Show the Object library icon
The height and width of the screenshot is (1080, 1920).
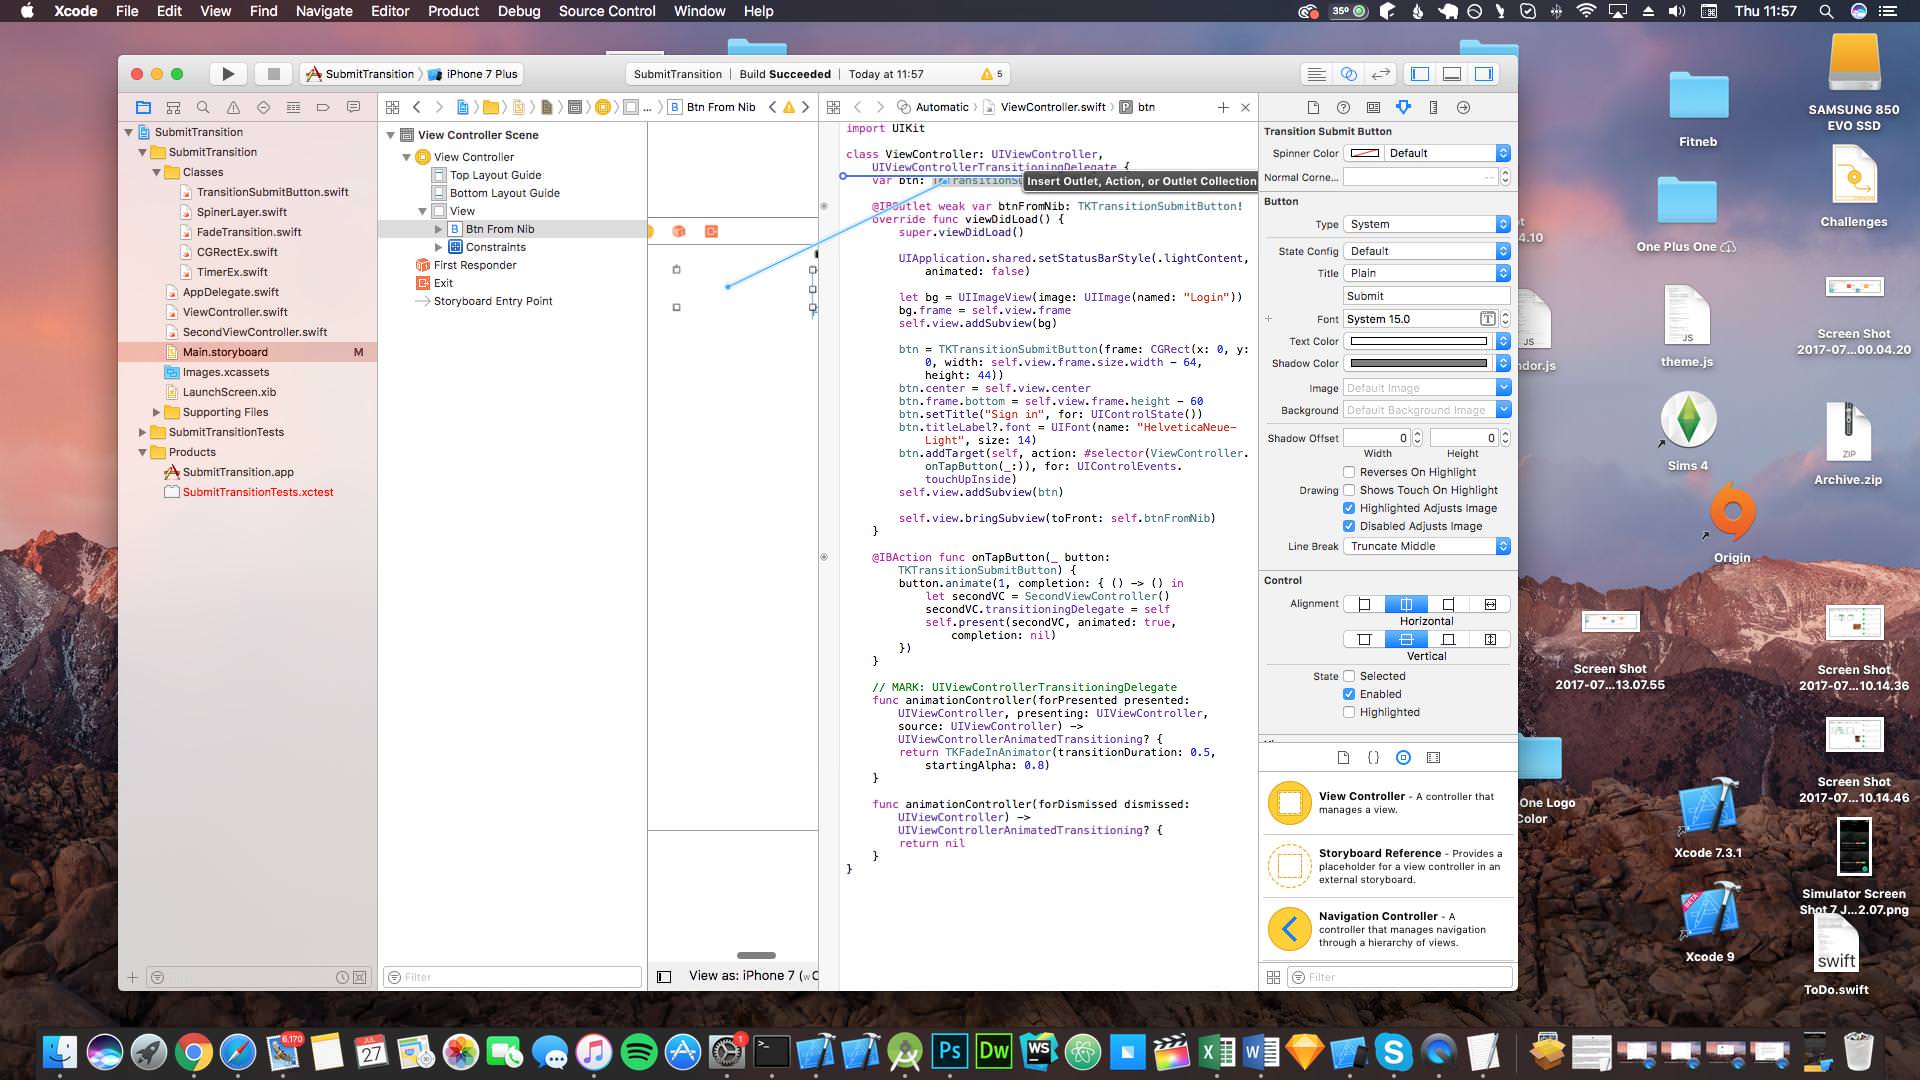pyautogui.click(x=1403, y=758)
